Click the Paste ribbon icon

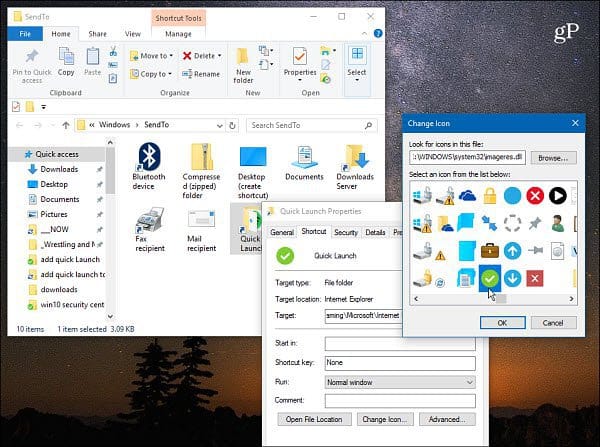(x=92, y=57)
